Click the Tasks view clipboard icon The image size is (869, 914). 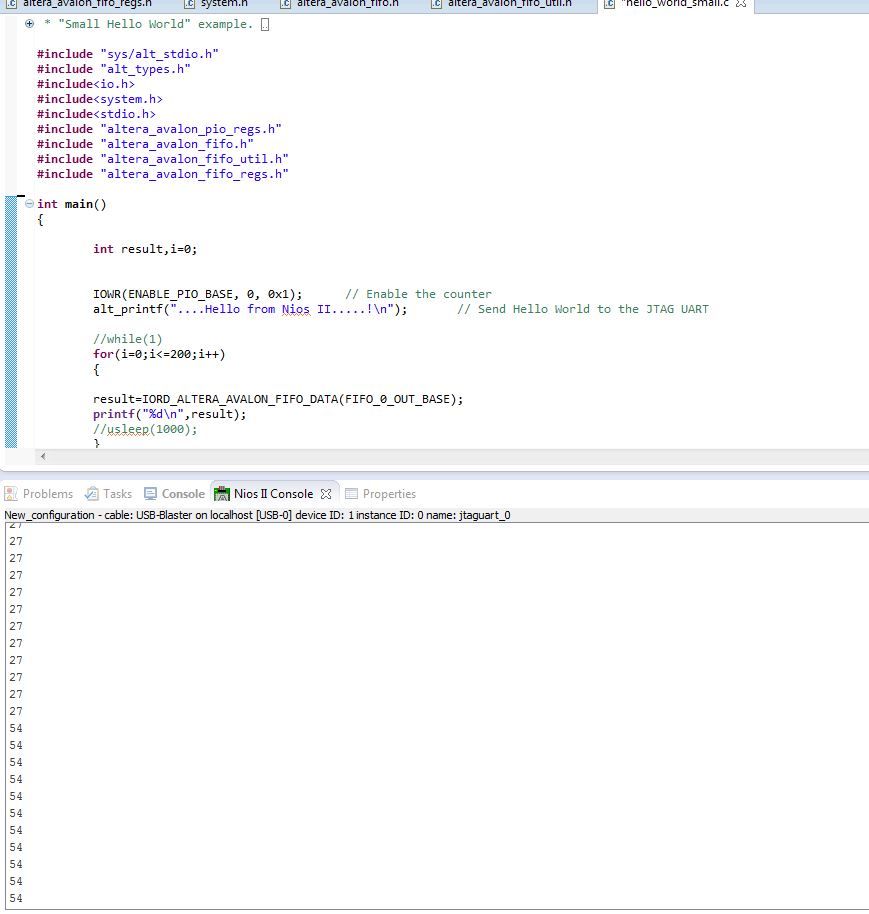[92, 494]
